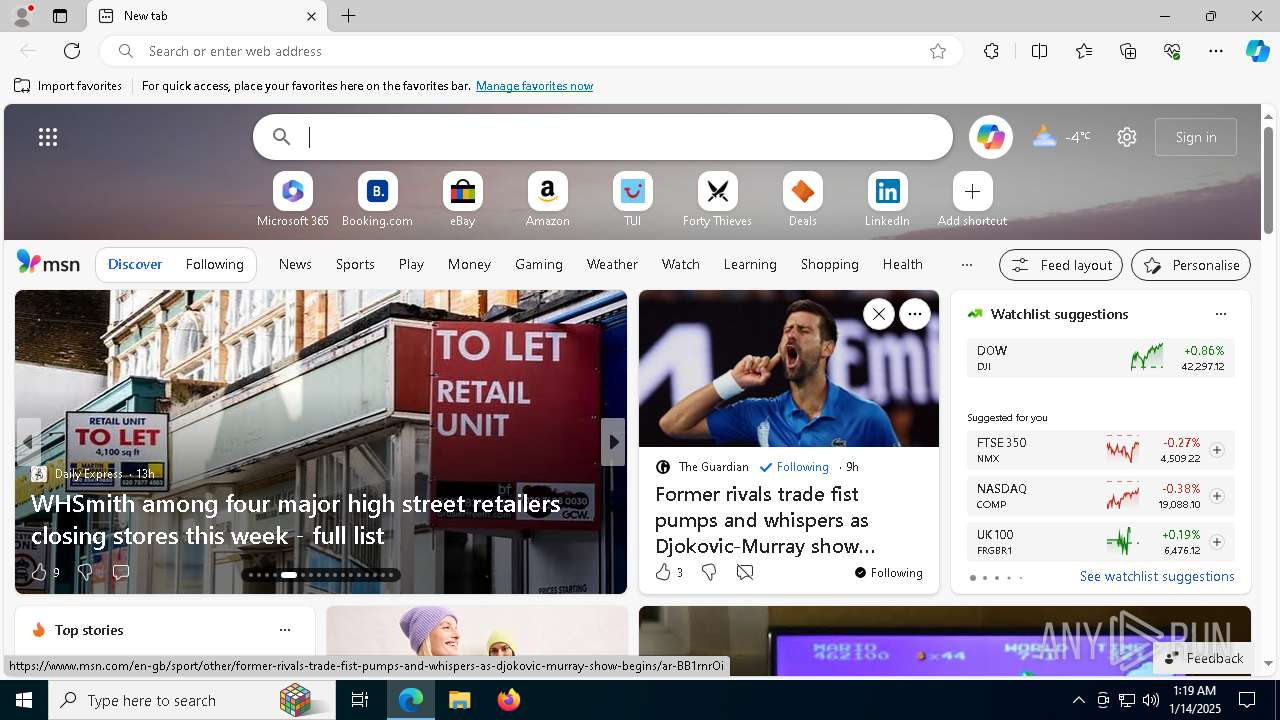Add a new shortcut tile
This screenshot has width=1280, height=720.
[972, 200]
